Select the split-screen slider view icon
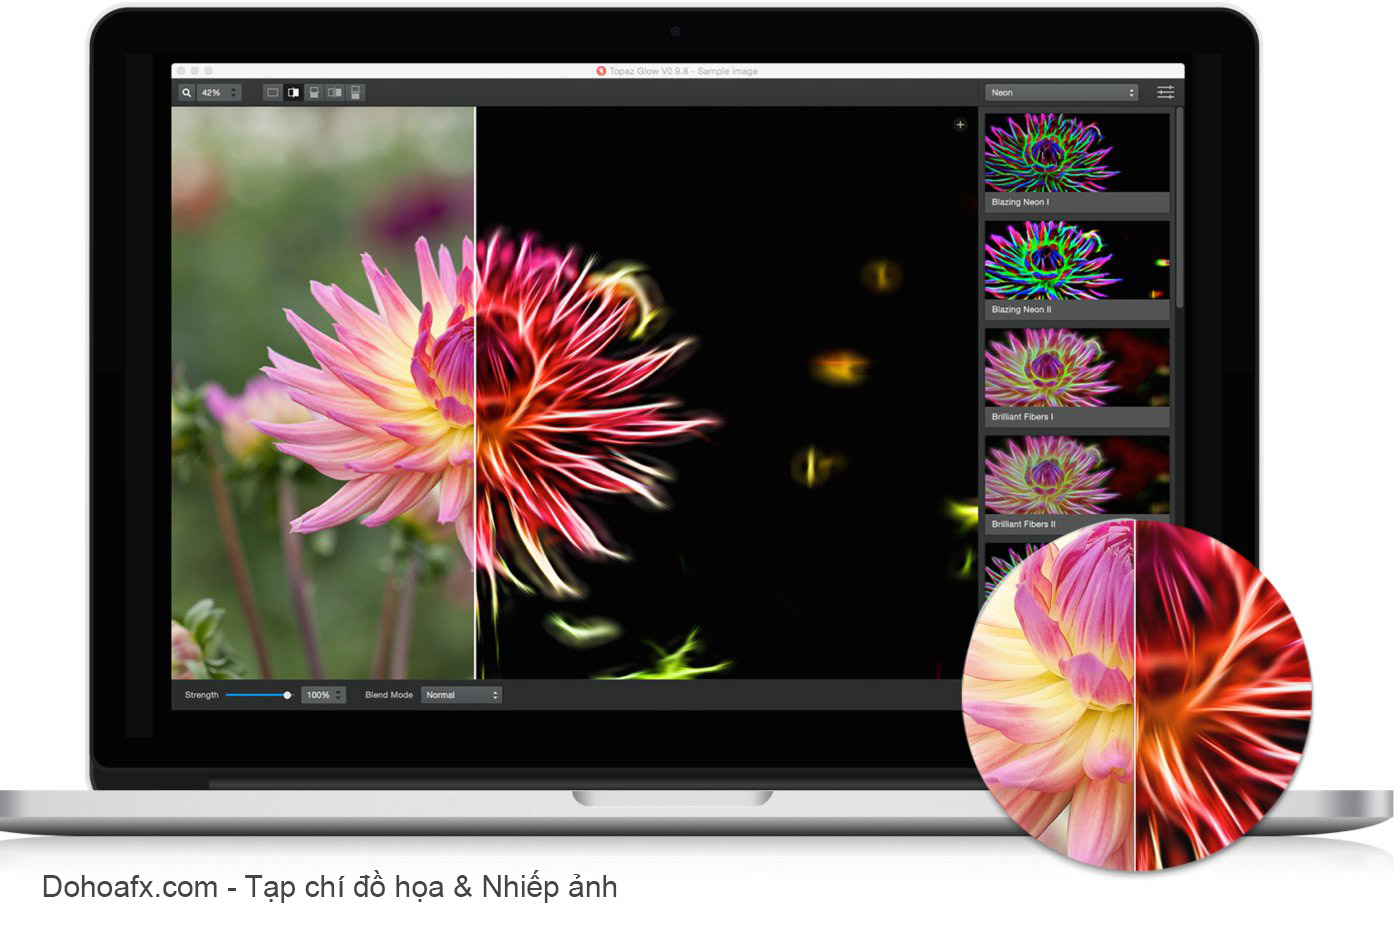Image resolution: width=1394 pixels, height=932 pixels. (293, 92)
